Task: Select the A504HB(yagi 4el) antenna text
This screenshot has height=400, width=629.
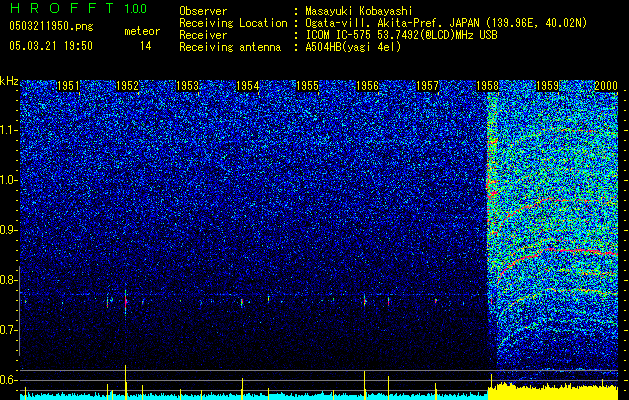Action: coord(353,47)
